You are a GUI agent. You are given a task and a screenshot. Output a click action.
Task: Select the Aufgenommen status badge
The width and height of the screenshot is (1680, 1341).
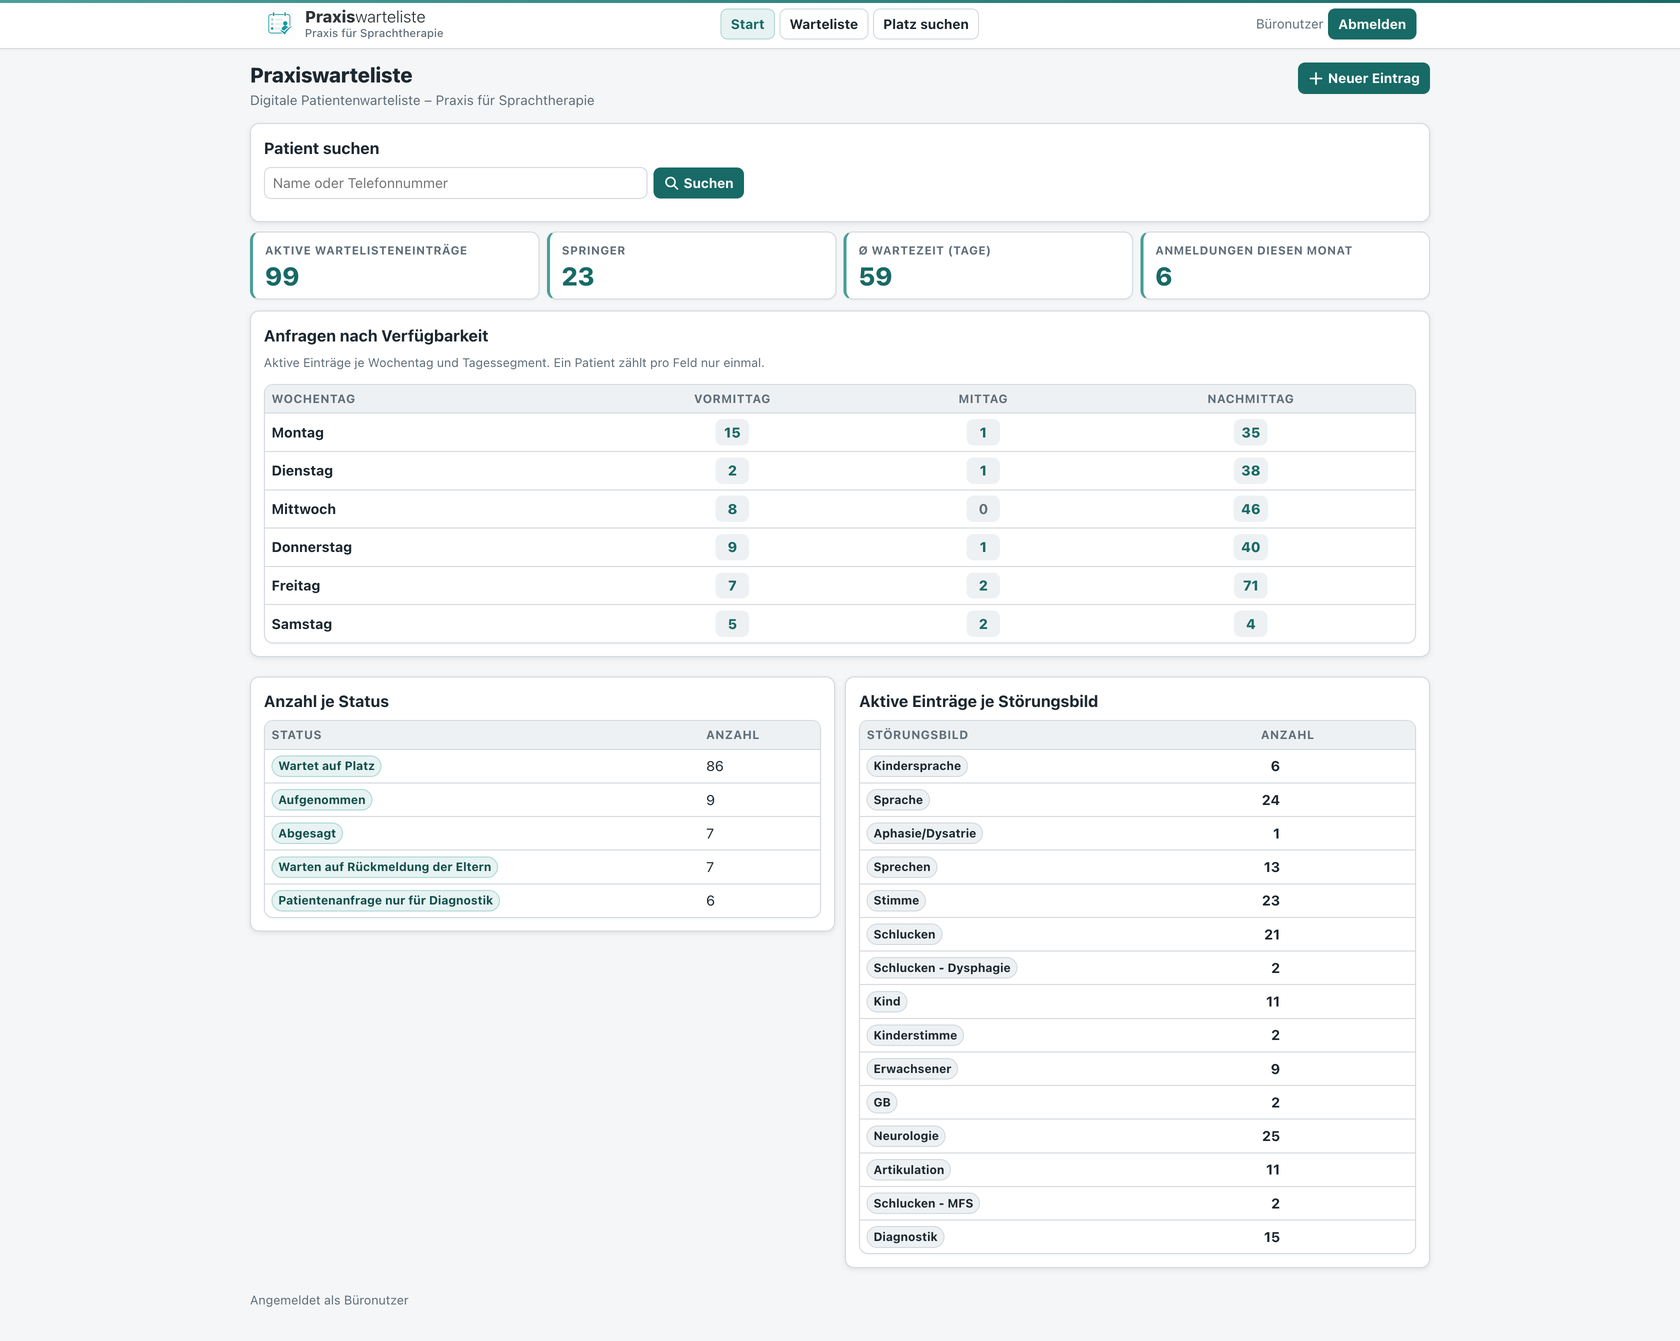point(322,800)
